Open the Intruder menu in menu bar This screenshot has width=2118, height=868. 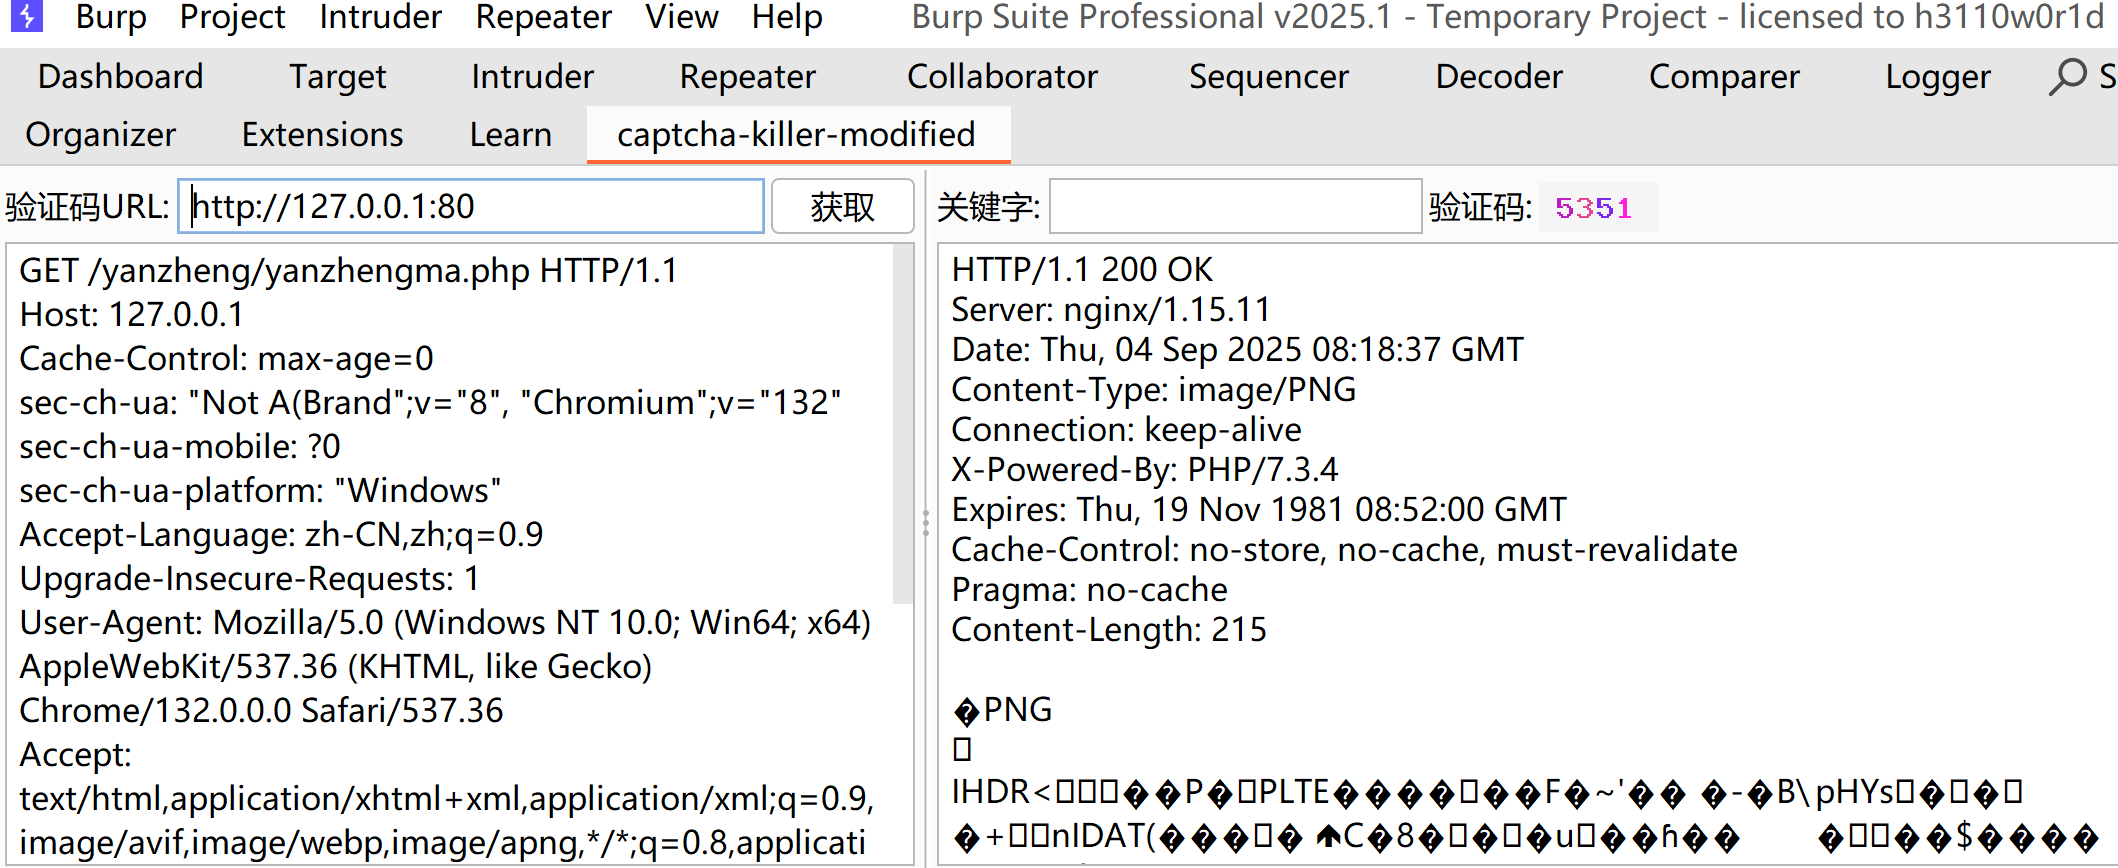coord(380,17)
